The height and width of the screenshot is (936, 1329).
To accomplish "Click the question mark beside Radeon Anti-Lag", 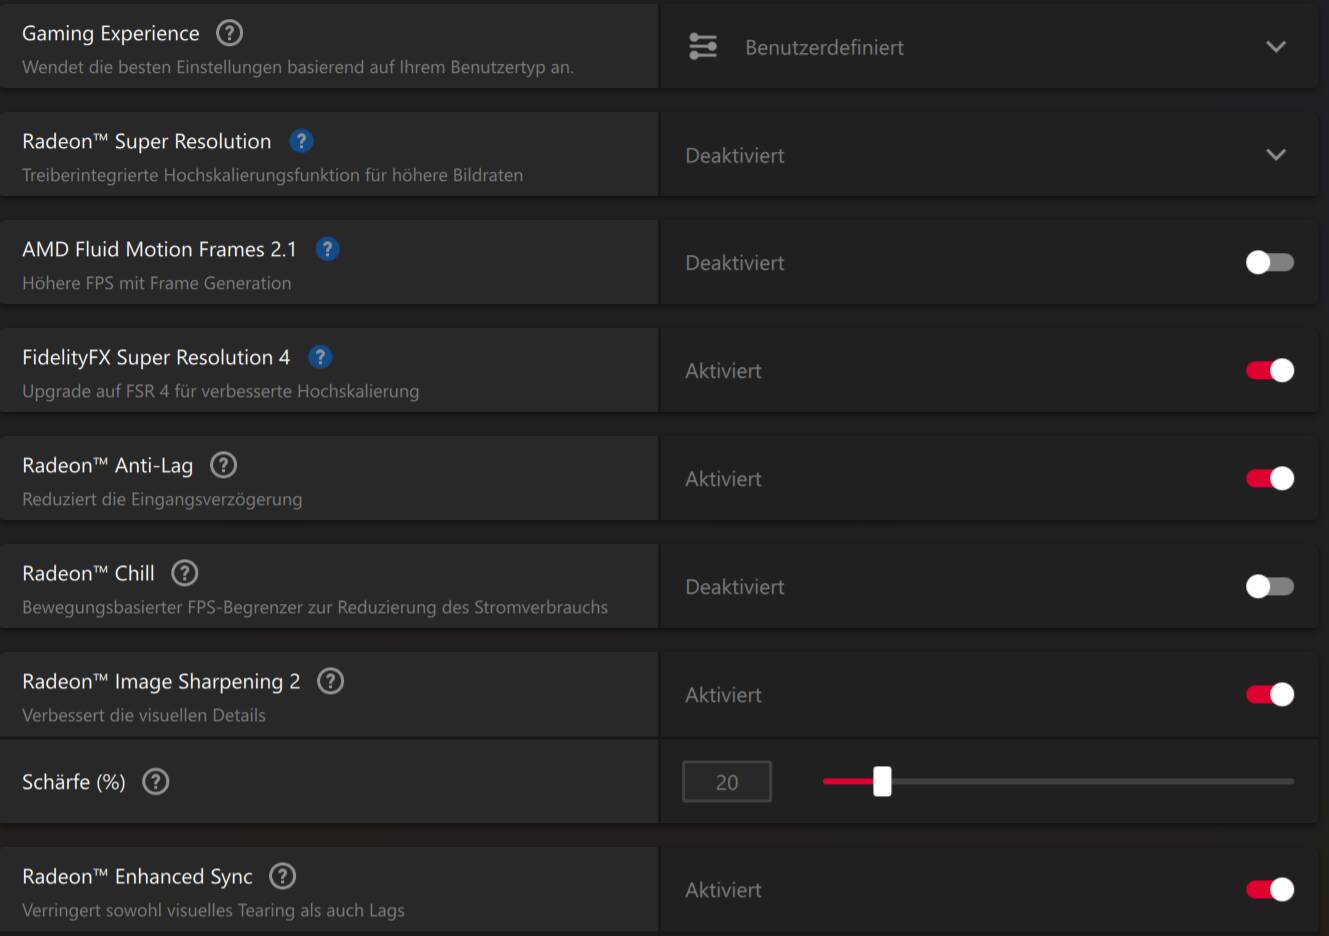I will coord(224,465).
